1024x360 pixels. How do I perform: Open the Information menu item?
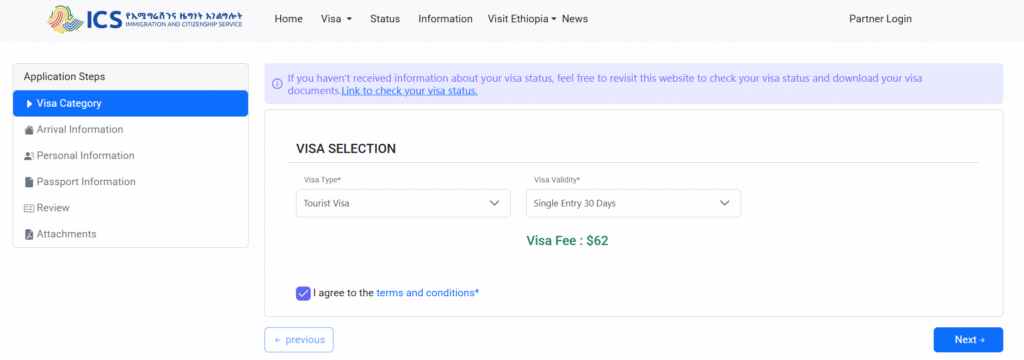click(445, 19)
